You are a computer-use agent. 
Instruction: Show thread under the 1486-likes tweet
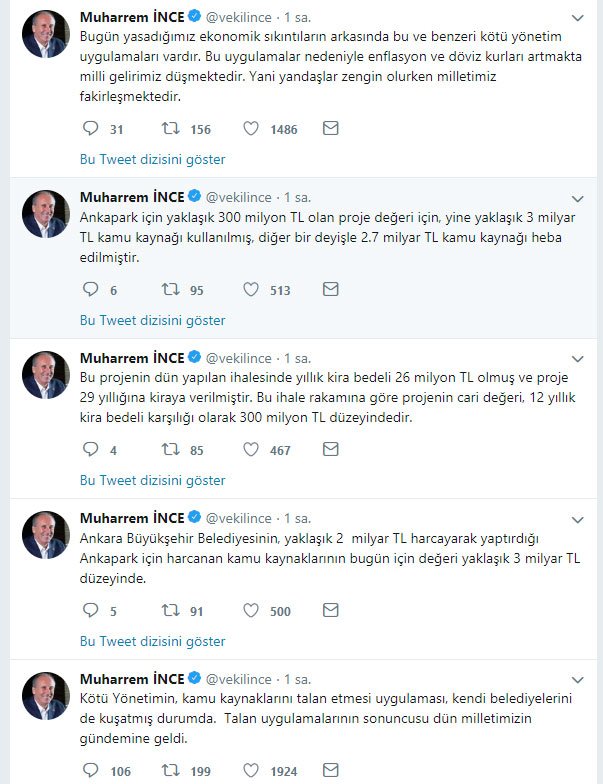tap(152, 160)
